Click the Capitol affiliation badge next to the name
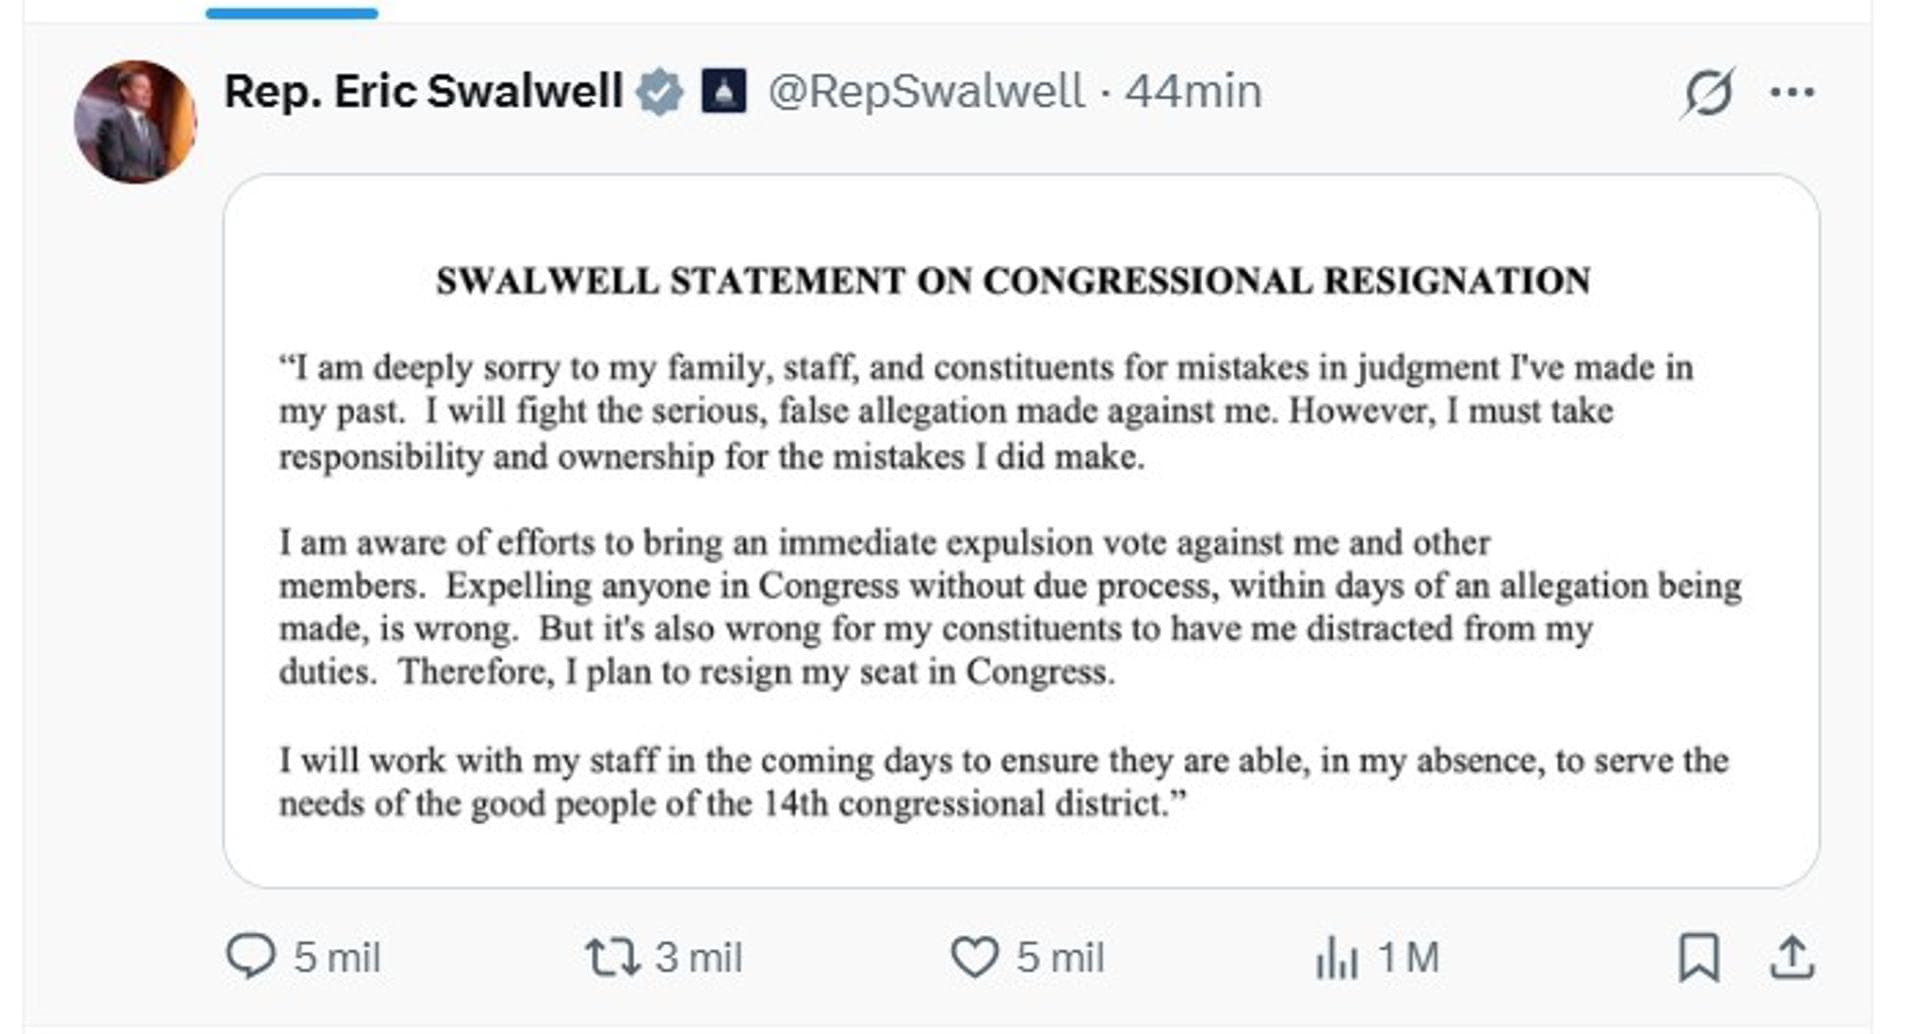The width and height of the screenshot is (1920, 1034). coord(723,90)
